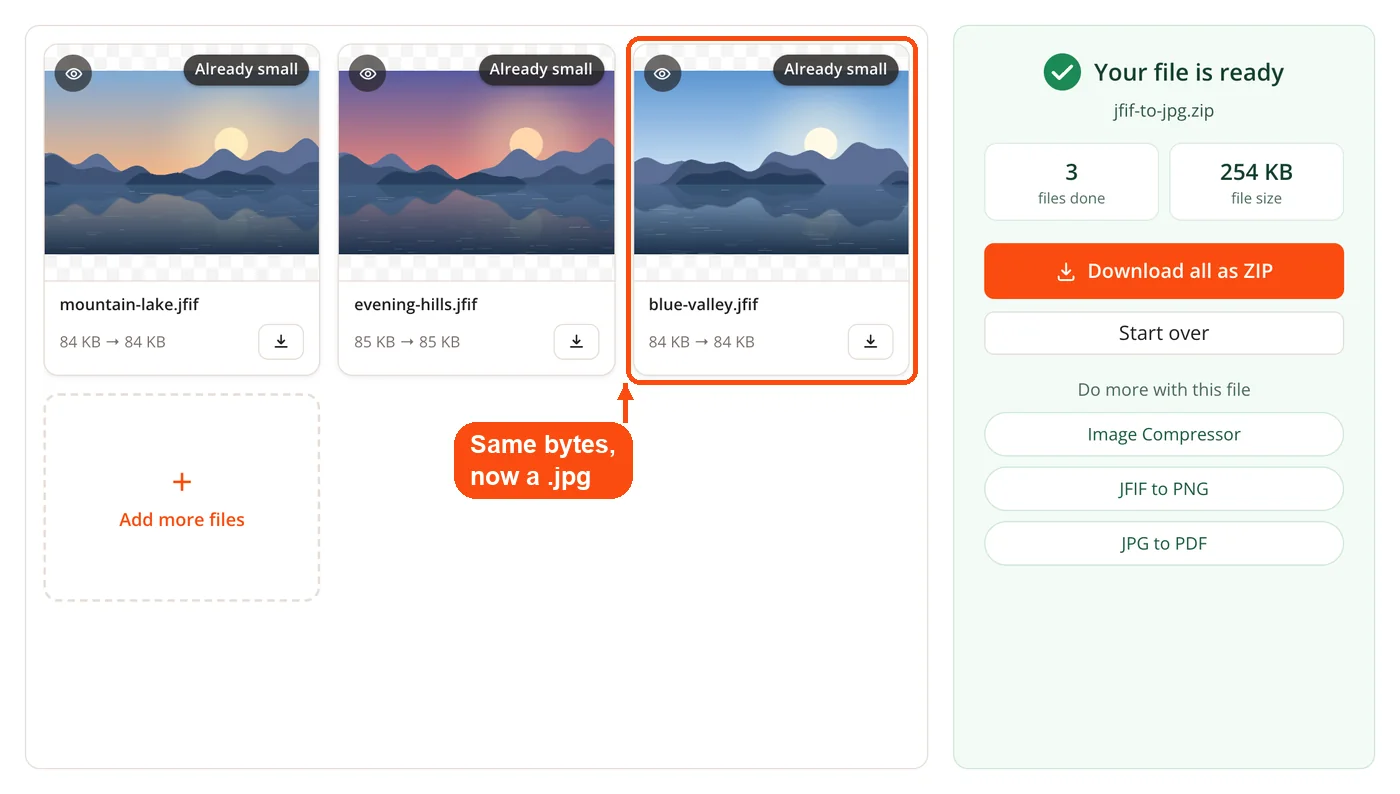Image resolution: width=1400 pixels, height=794 pixels.
Task: Click the '254 KB file size' box
Action: (1257, 182)
